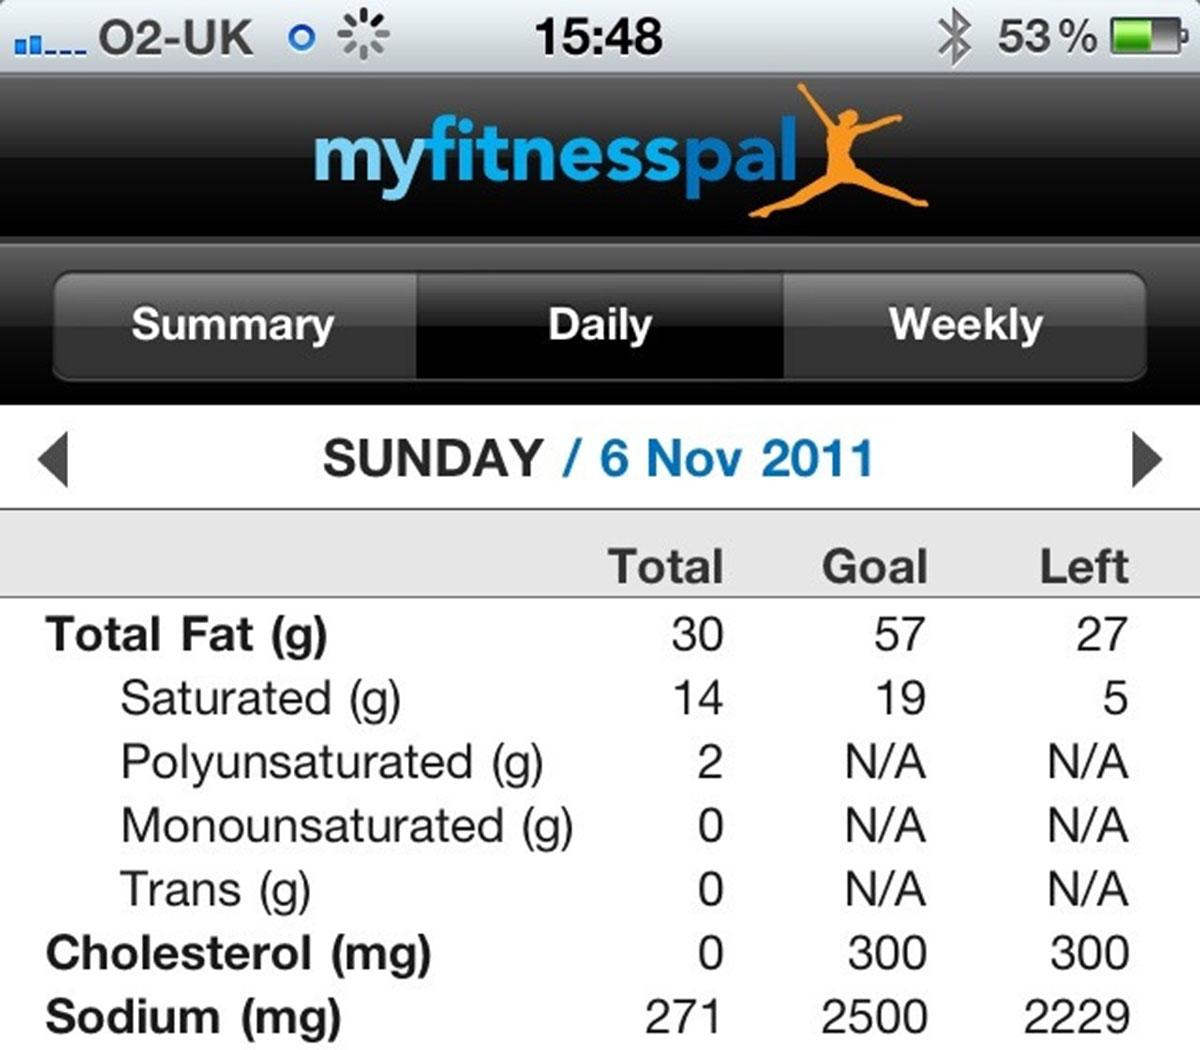Select the Cholesterol (mg) row

pyautogui.click(x=238, y=953)
